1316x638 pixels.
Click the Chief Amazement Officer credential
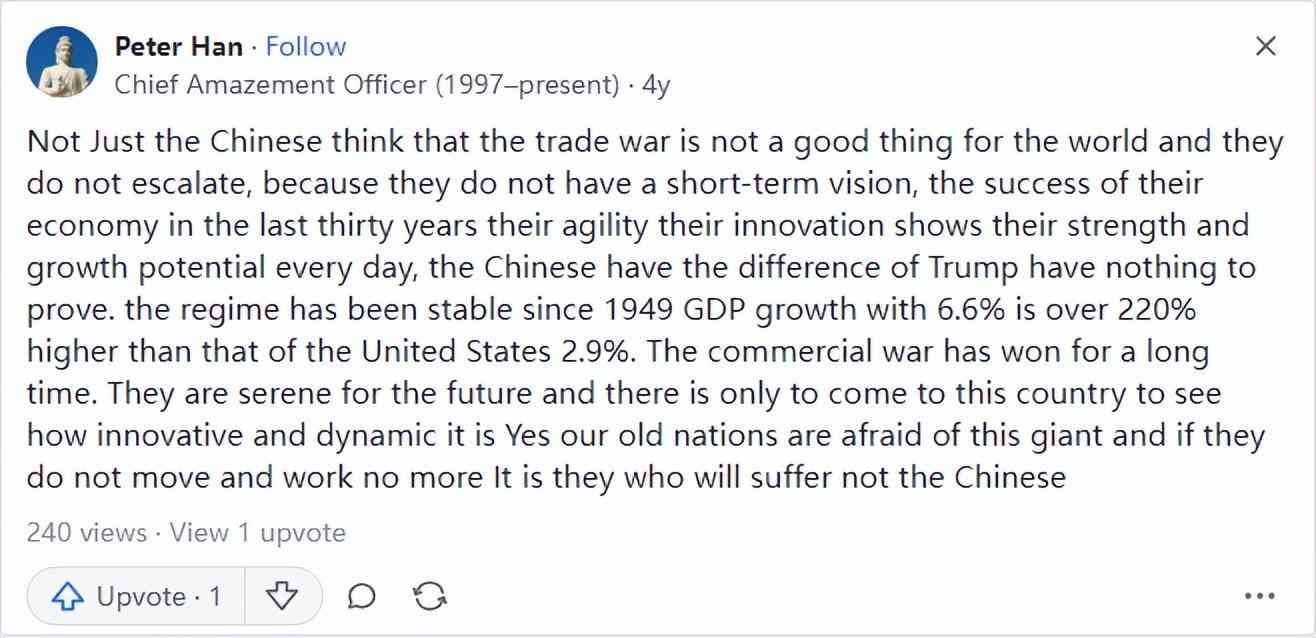pos(366,85)
